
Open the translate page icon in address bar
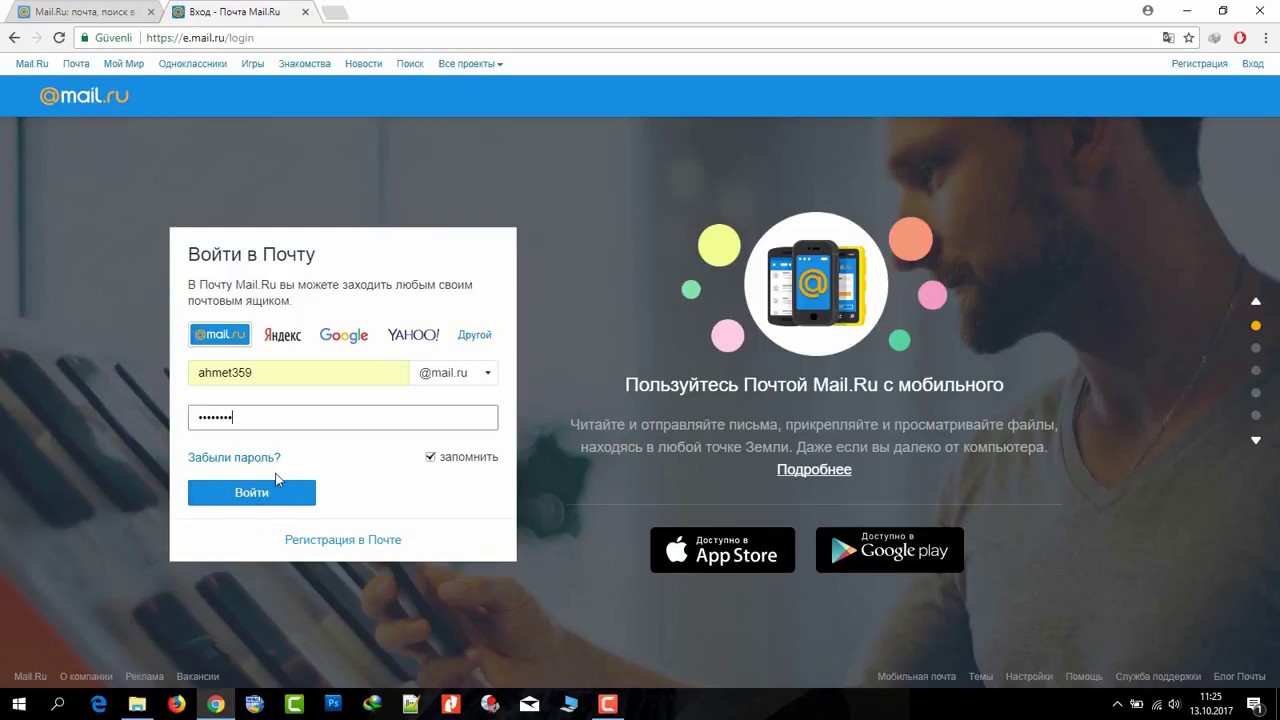1168,38
